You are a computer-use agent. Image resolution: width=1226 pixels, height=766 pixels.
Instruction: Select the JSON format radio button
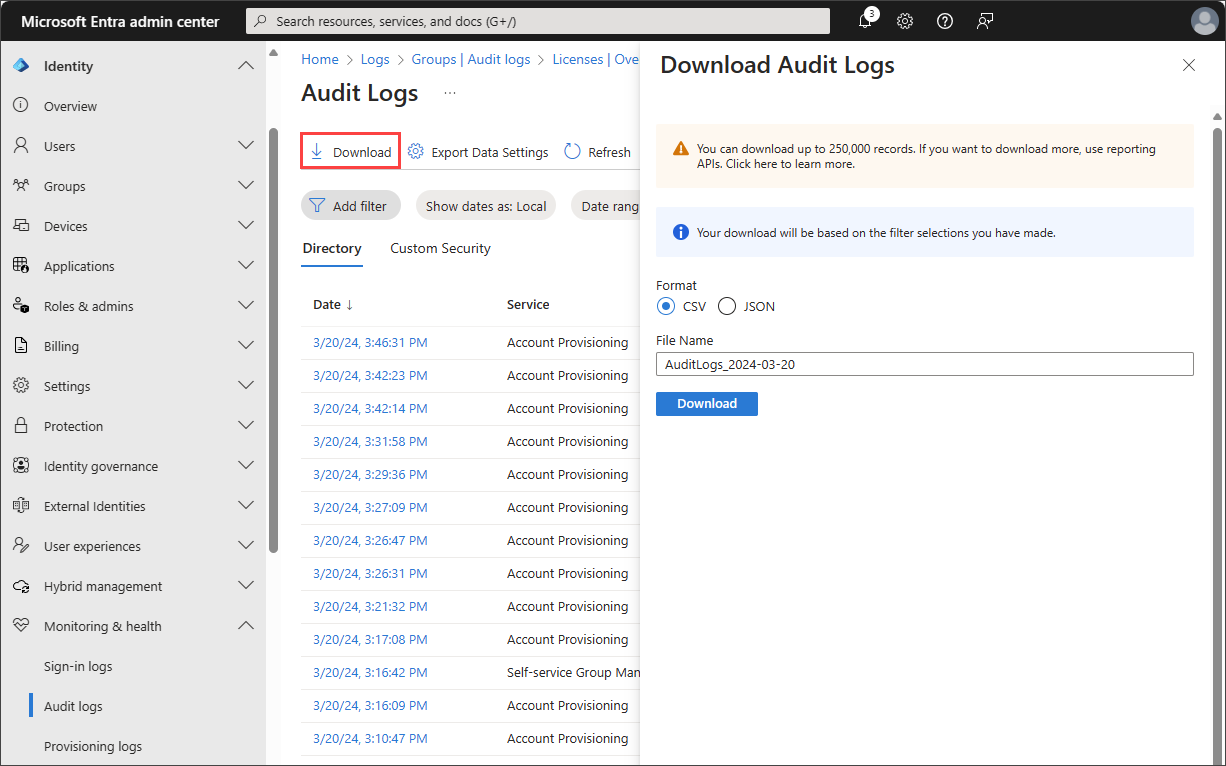click(727, 306)
